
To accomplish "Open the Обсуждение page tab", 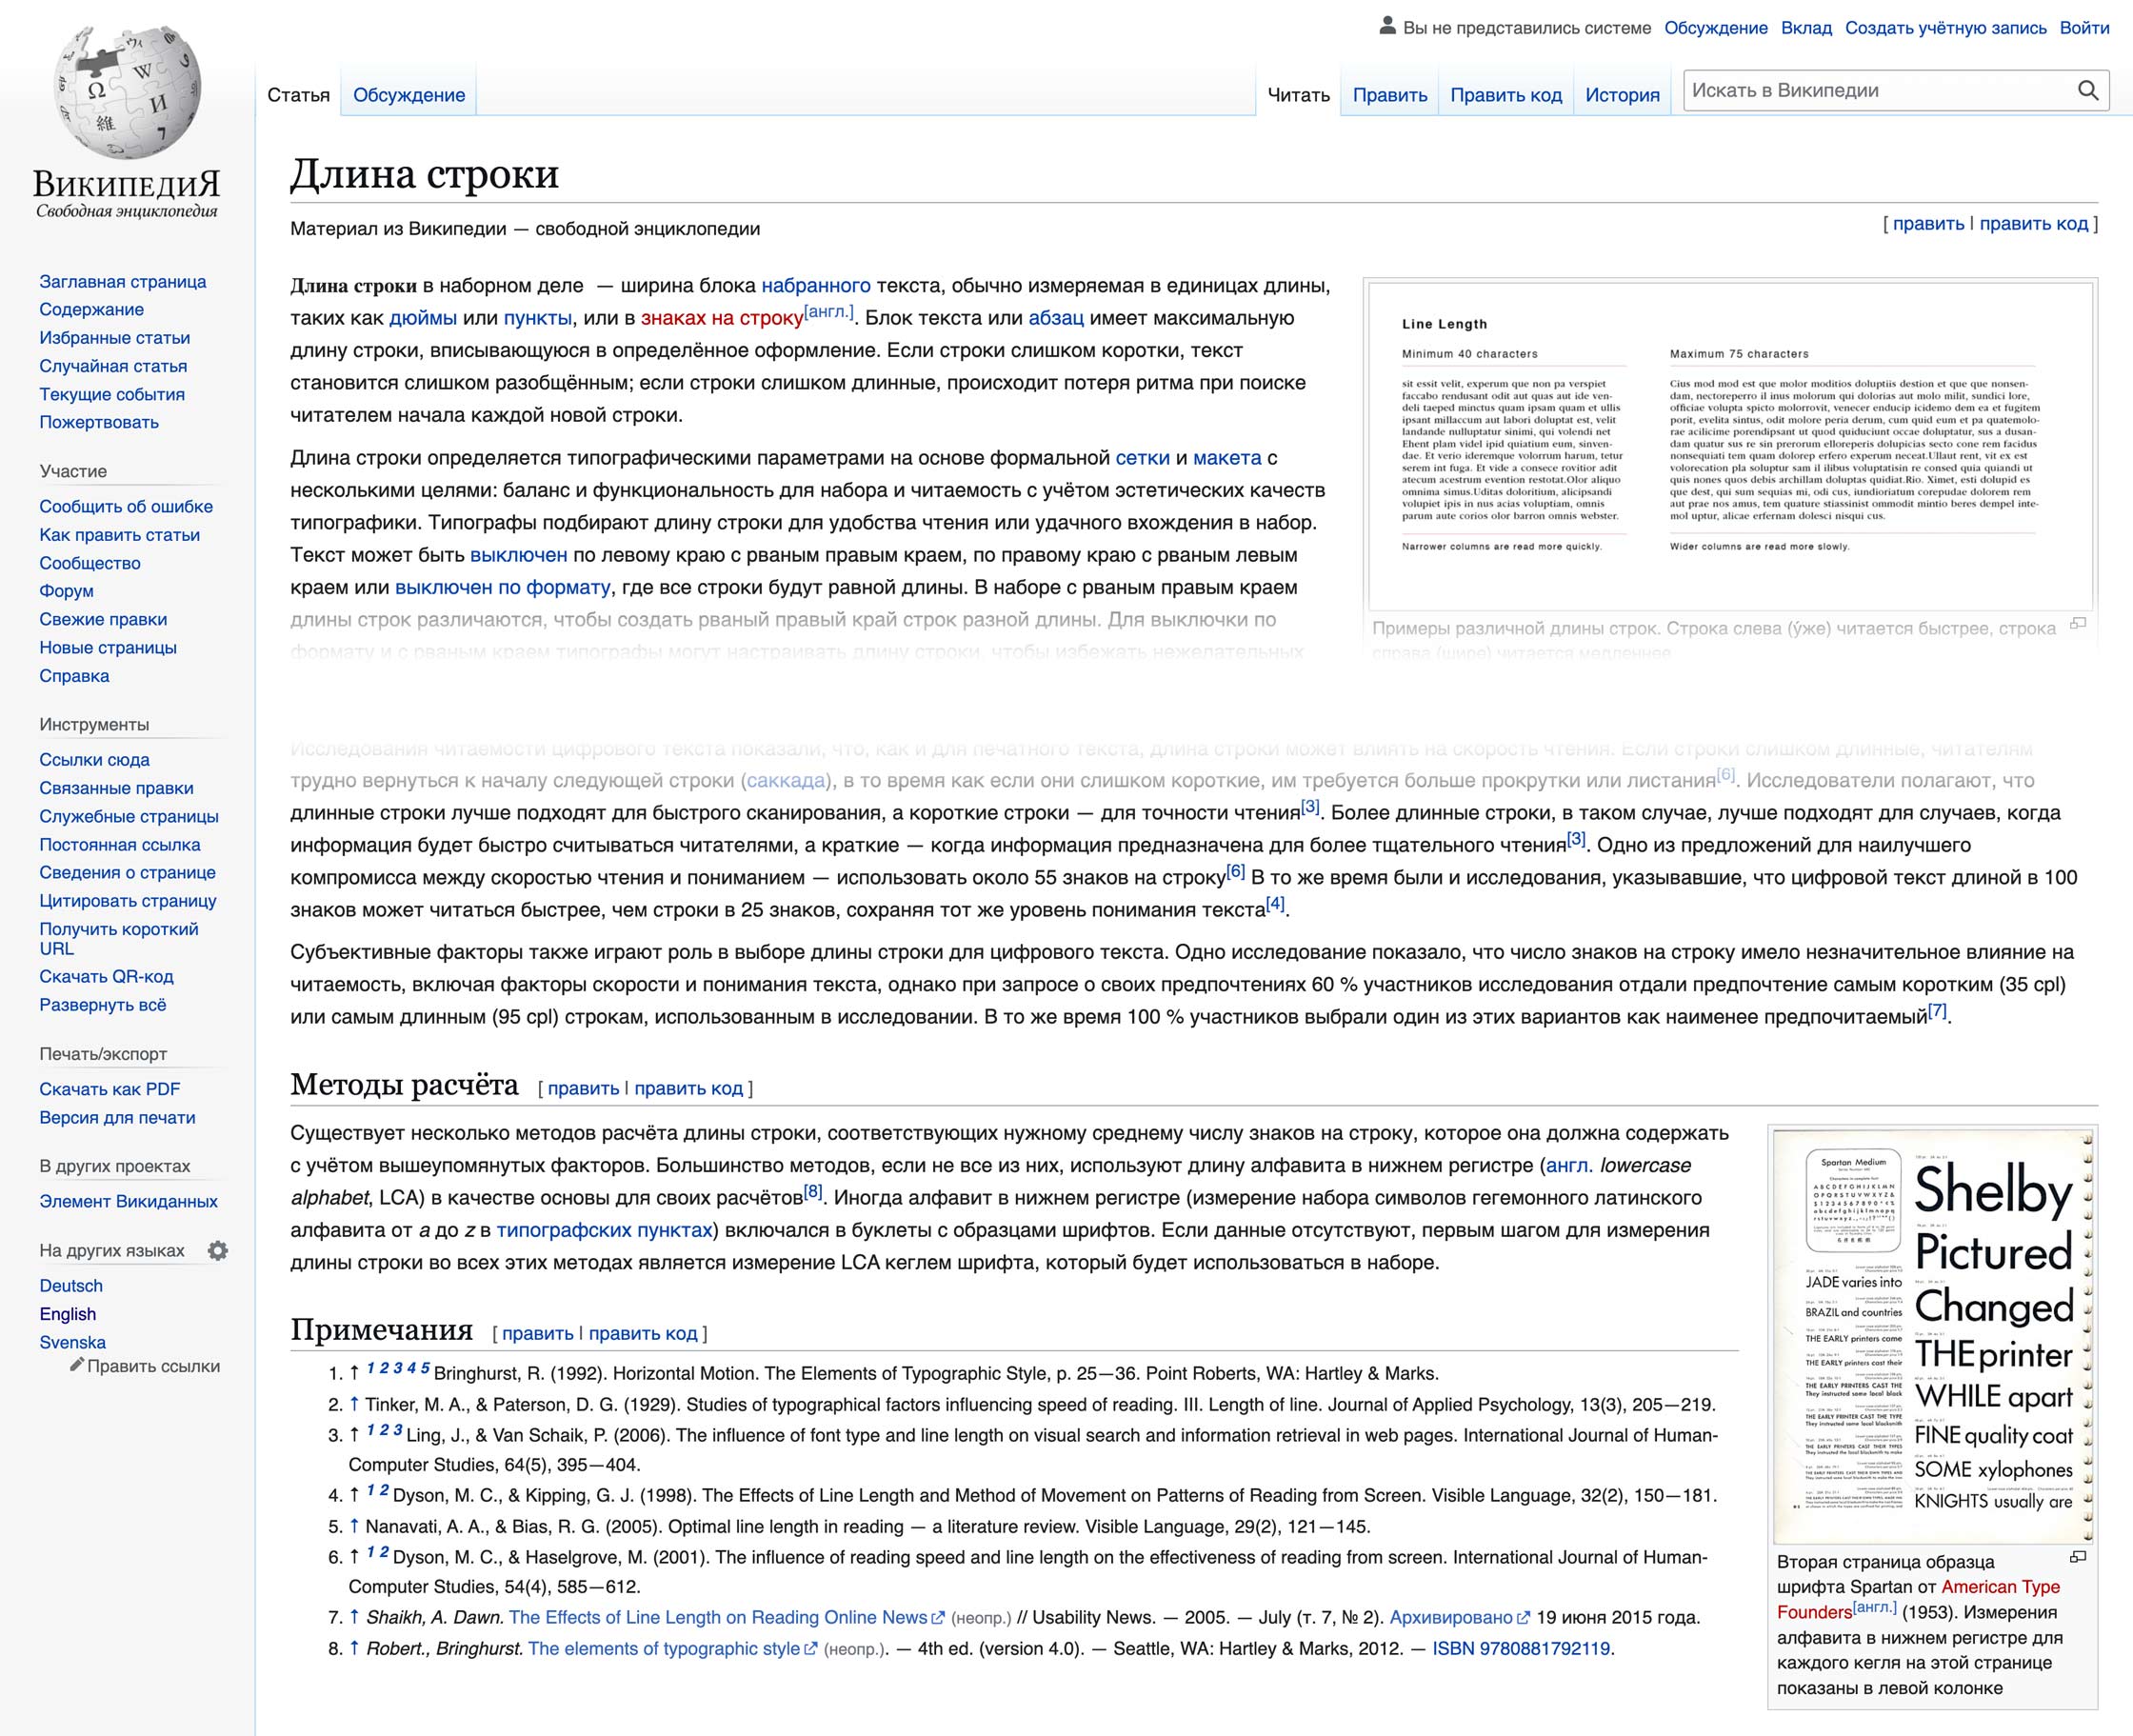I will pos(409,95).
